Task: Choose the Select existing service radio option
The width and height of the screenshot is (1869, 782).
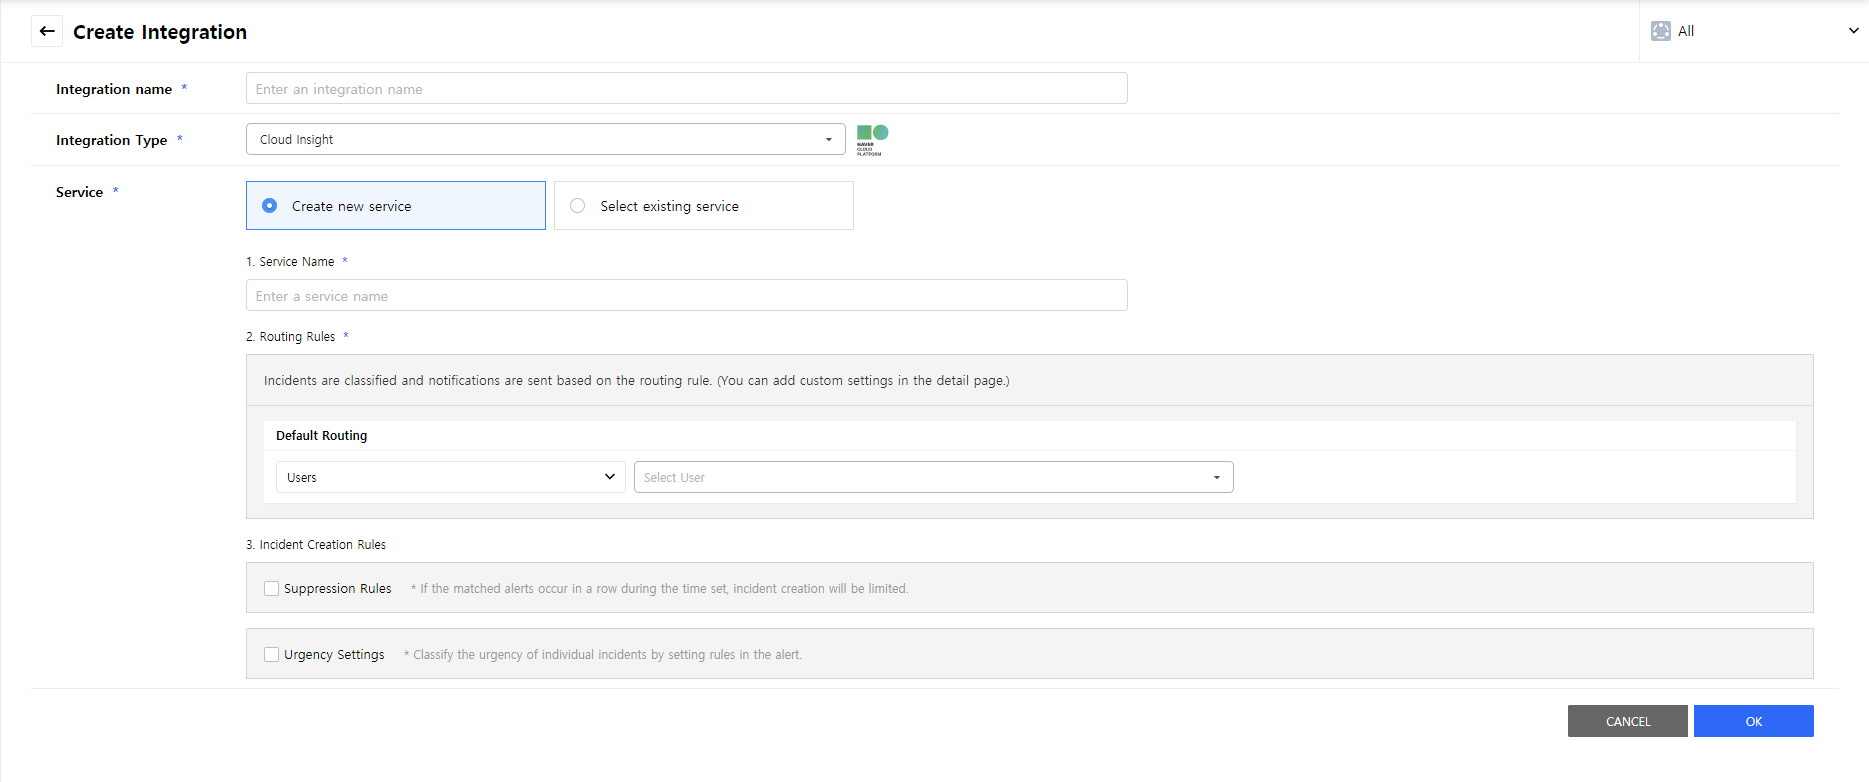Action: click(578, 206)
